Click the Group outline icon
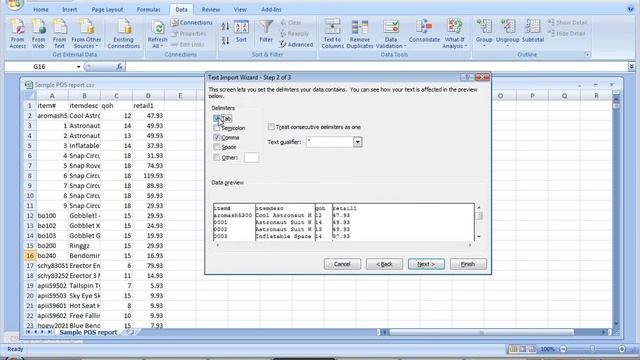 click(x=484, y=33)
